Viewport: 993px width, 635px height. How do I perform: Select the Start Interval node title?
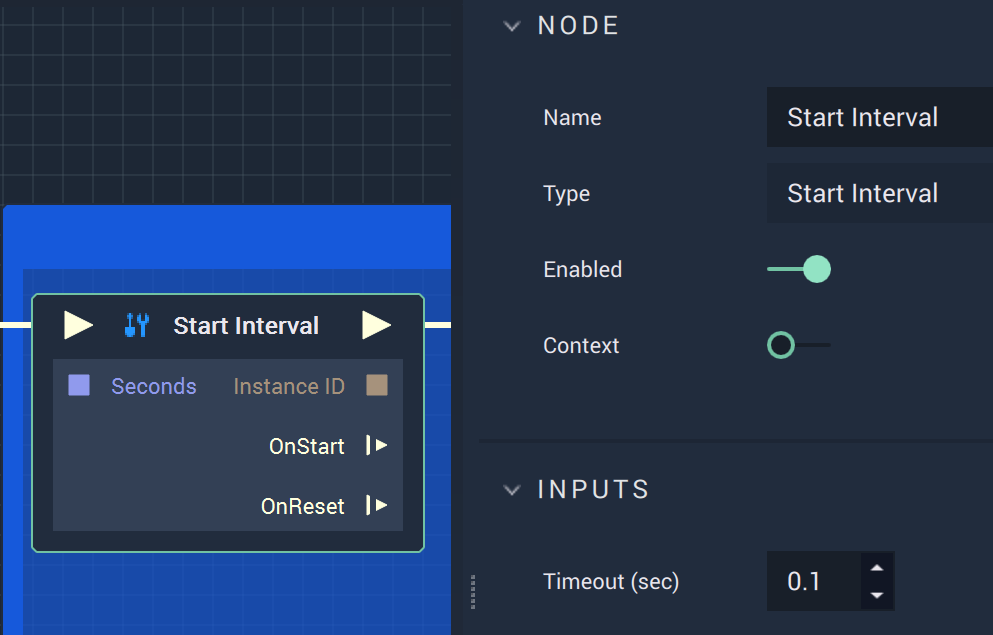coord(246,325)
